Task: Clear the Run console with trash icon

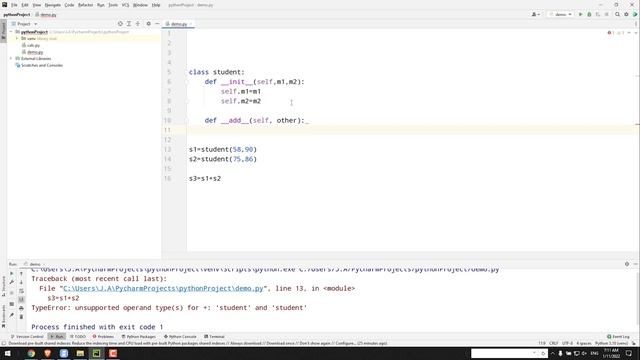Action: click(21, 317)
